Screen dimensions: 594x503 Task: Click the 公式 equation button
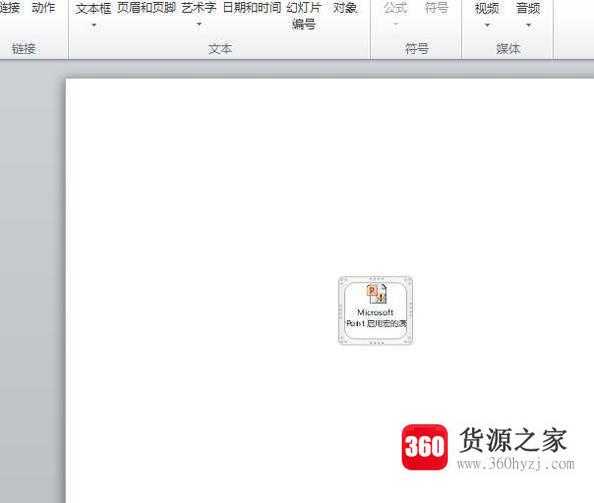[395, 8]
